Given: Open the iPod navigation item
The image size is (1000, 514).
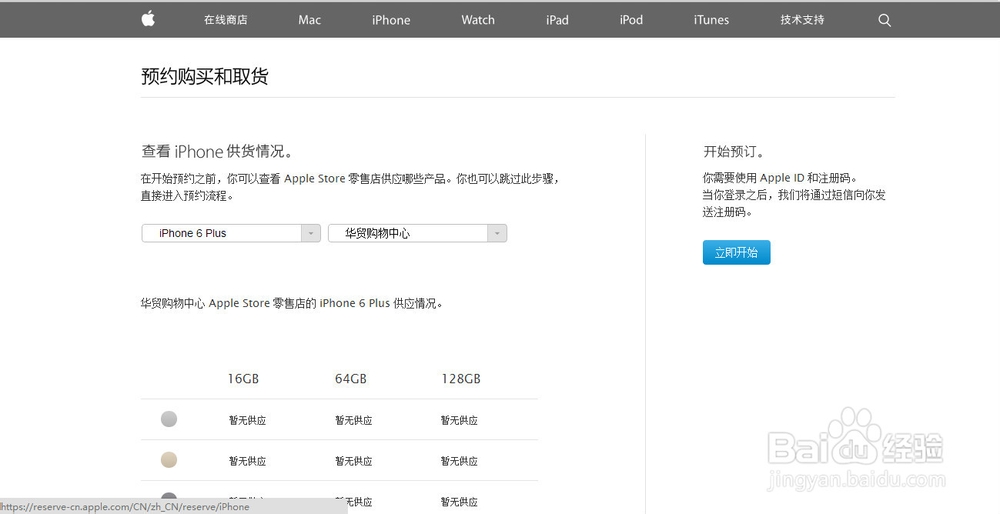Looking at the screenshot, I should click(x=631, y=20).
